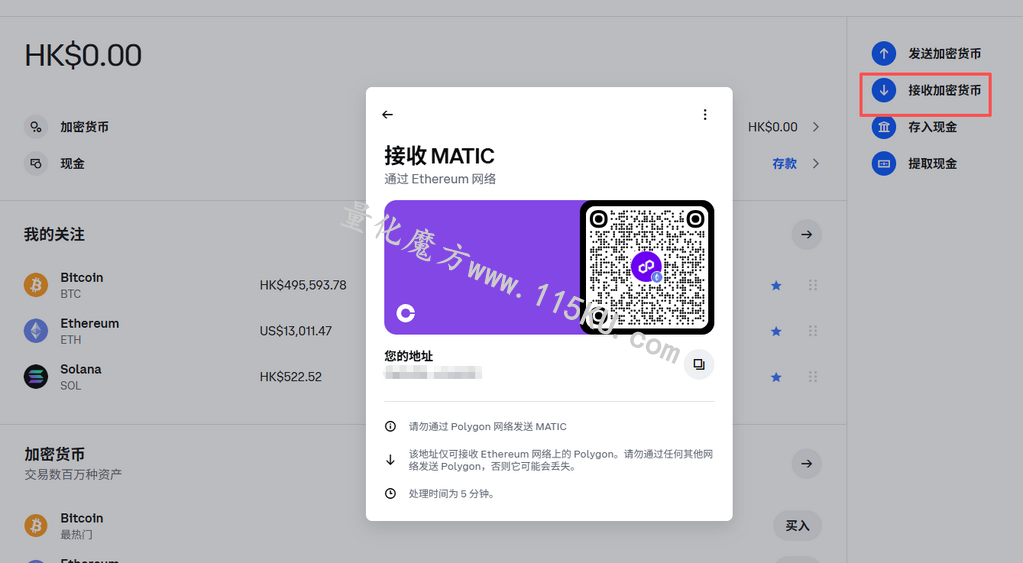This screenshot has height=563, width=1023.
Task: Click the Coinbase logo on purple card
Action: tap(406, 313)
